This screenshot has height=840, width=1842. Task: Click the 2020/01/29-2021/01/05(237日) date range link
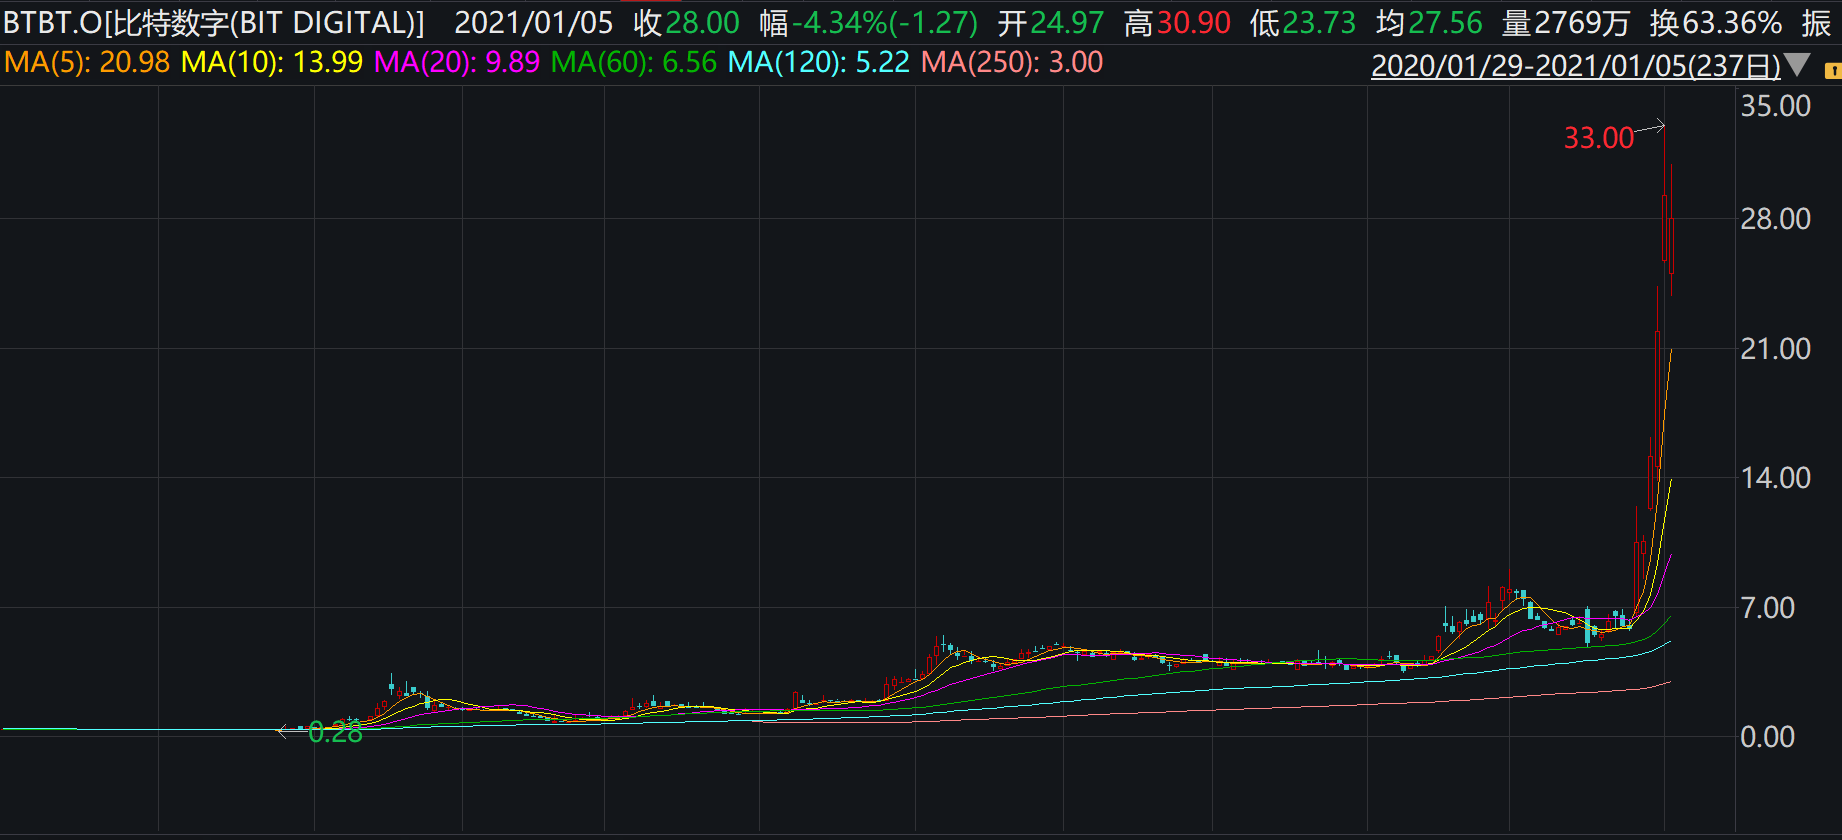pos(1576,65)
